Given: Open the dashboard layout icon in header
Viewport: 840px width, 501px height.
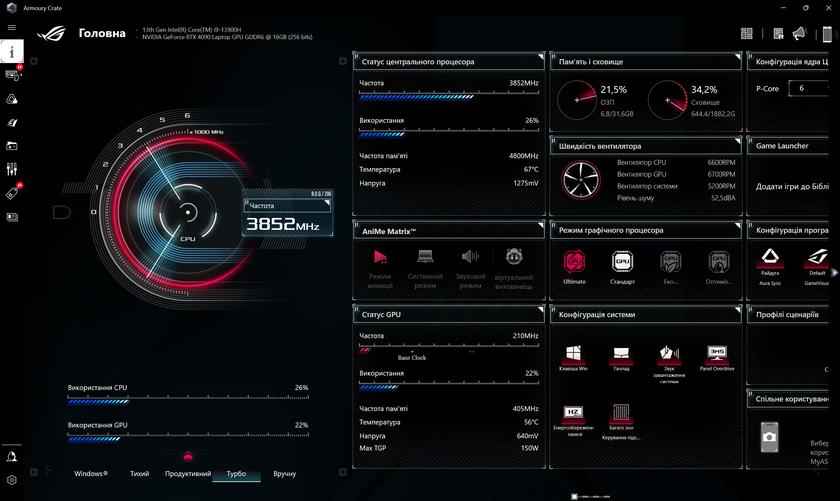Looking at the screenshot, I should pos(746,33).
